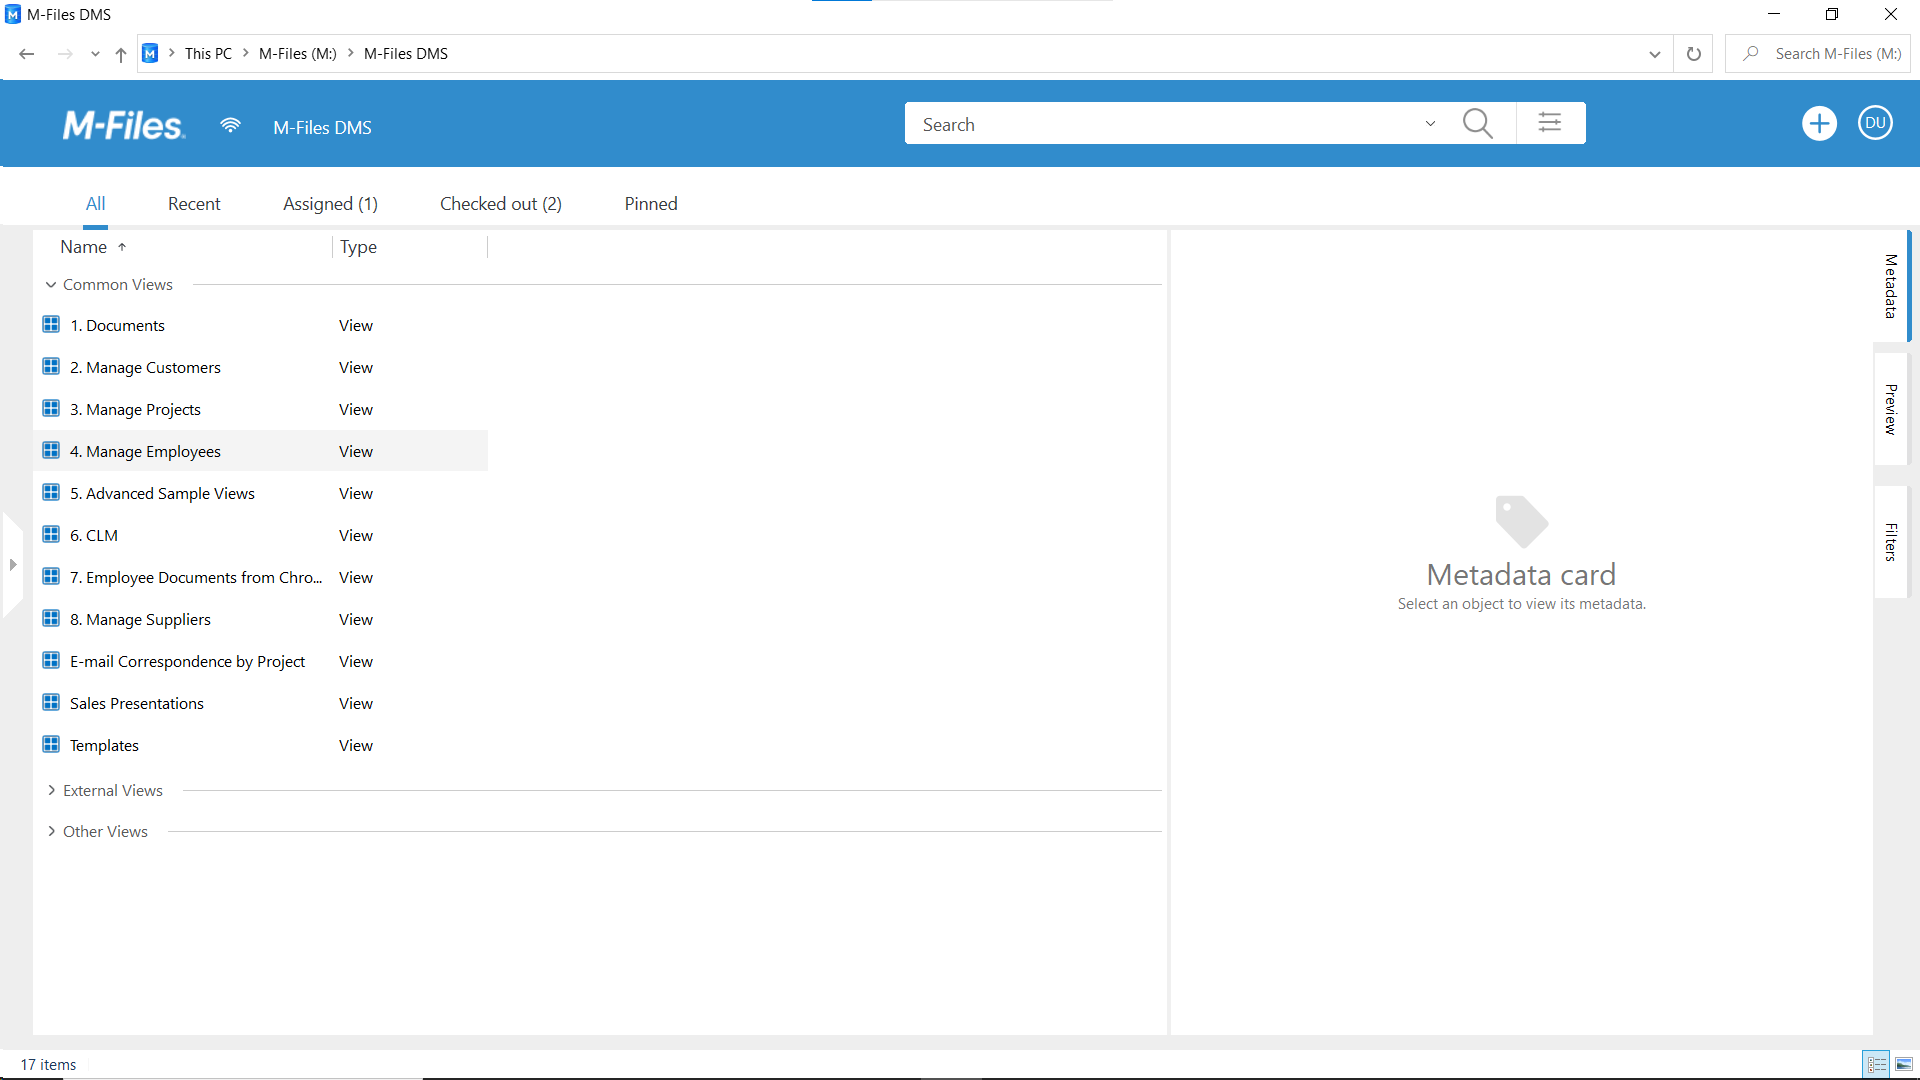This screenshot has height=1080, width=1920.
Task: Click the Templates view icon
Action: pyautogui.click(x=51, y=744)
